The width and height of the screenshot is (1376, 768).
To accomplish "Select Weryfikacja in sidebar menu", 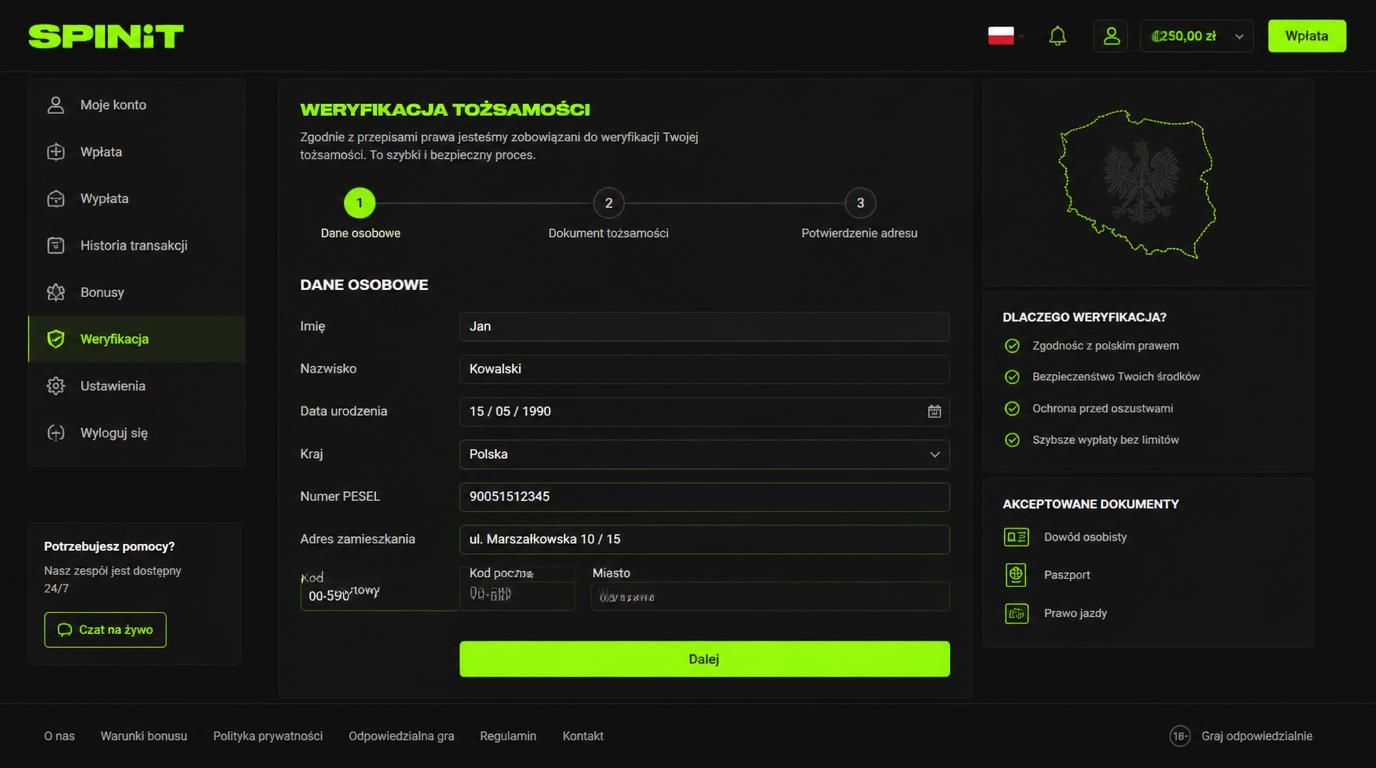I will click(x=137, y=339).
